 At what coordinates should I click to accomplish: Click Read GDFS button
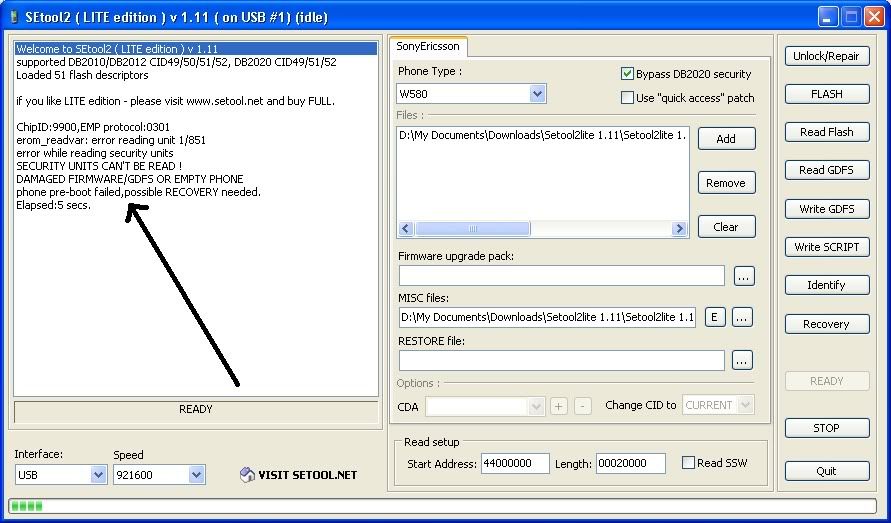(827, 171)
